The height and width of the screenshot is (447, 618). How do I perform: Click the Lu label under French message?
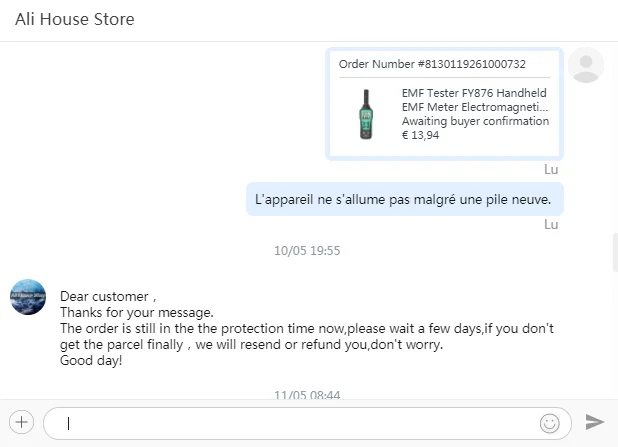click(551, 224)
